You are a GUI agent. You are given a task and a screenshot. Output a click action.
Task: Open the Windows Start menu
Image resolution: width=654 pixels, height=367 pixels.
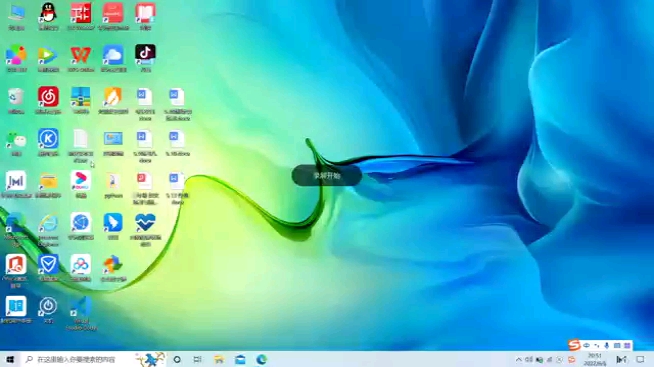pyautogui.click(x=10, y=359)
